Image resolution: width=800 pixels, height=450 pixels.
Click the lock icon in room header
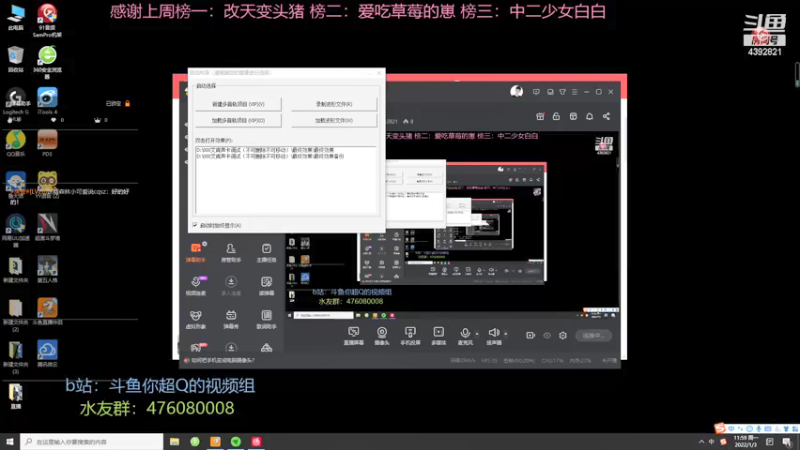point(556,116)
